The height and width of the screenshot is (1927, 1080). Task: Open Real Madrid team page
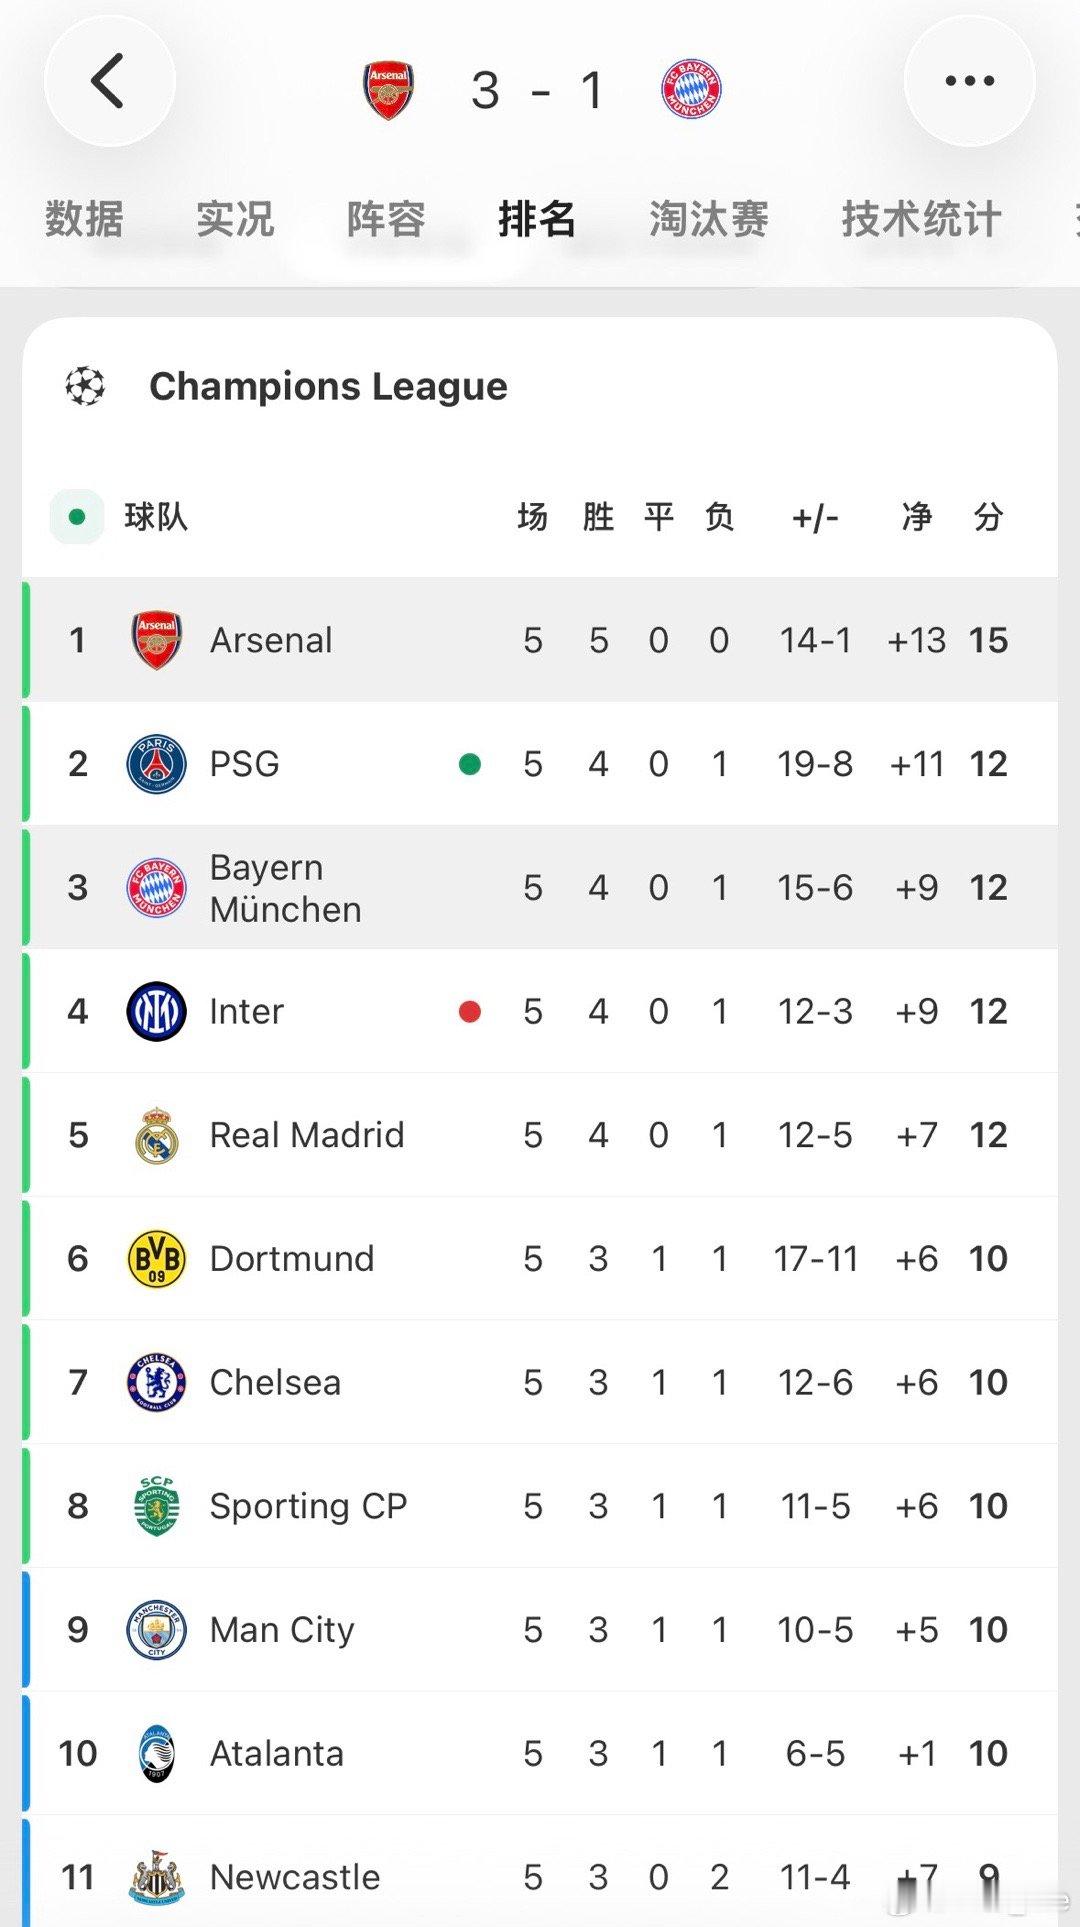(x=307, y=1135)
